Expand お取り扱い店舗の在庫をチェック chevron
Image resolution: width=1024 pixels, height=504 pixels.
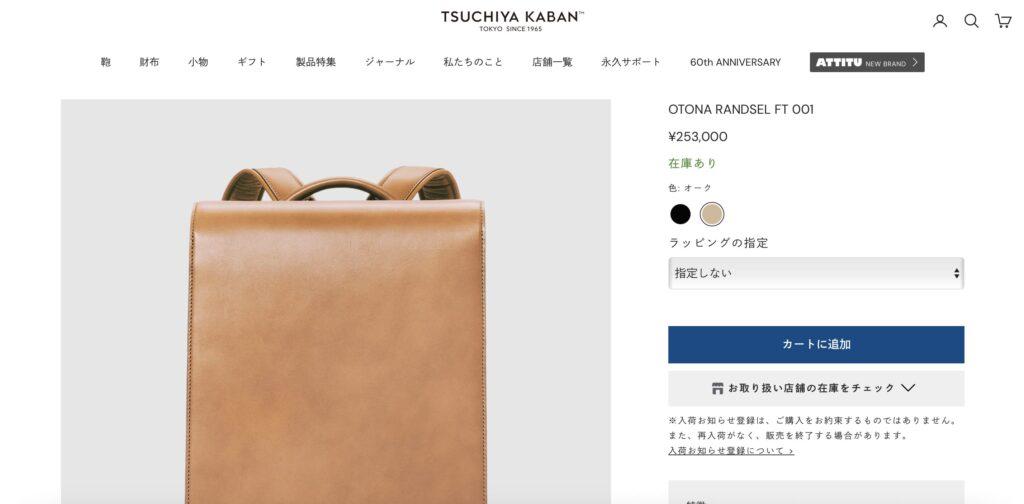908,388
